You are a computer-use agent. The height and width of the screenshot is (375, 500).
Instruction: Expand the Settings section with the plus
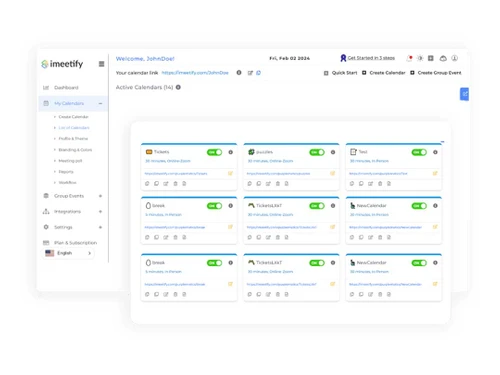click(x=100, y=227)
